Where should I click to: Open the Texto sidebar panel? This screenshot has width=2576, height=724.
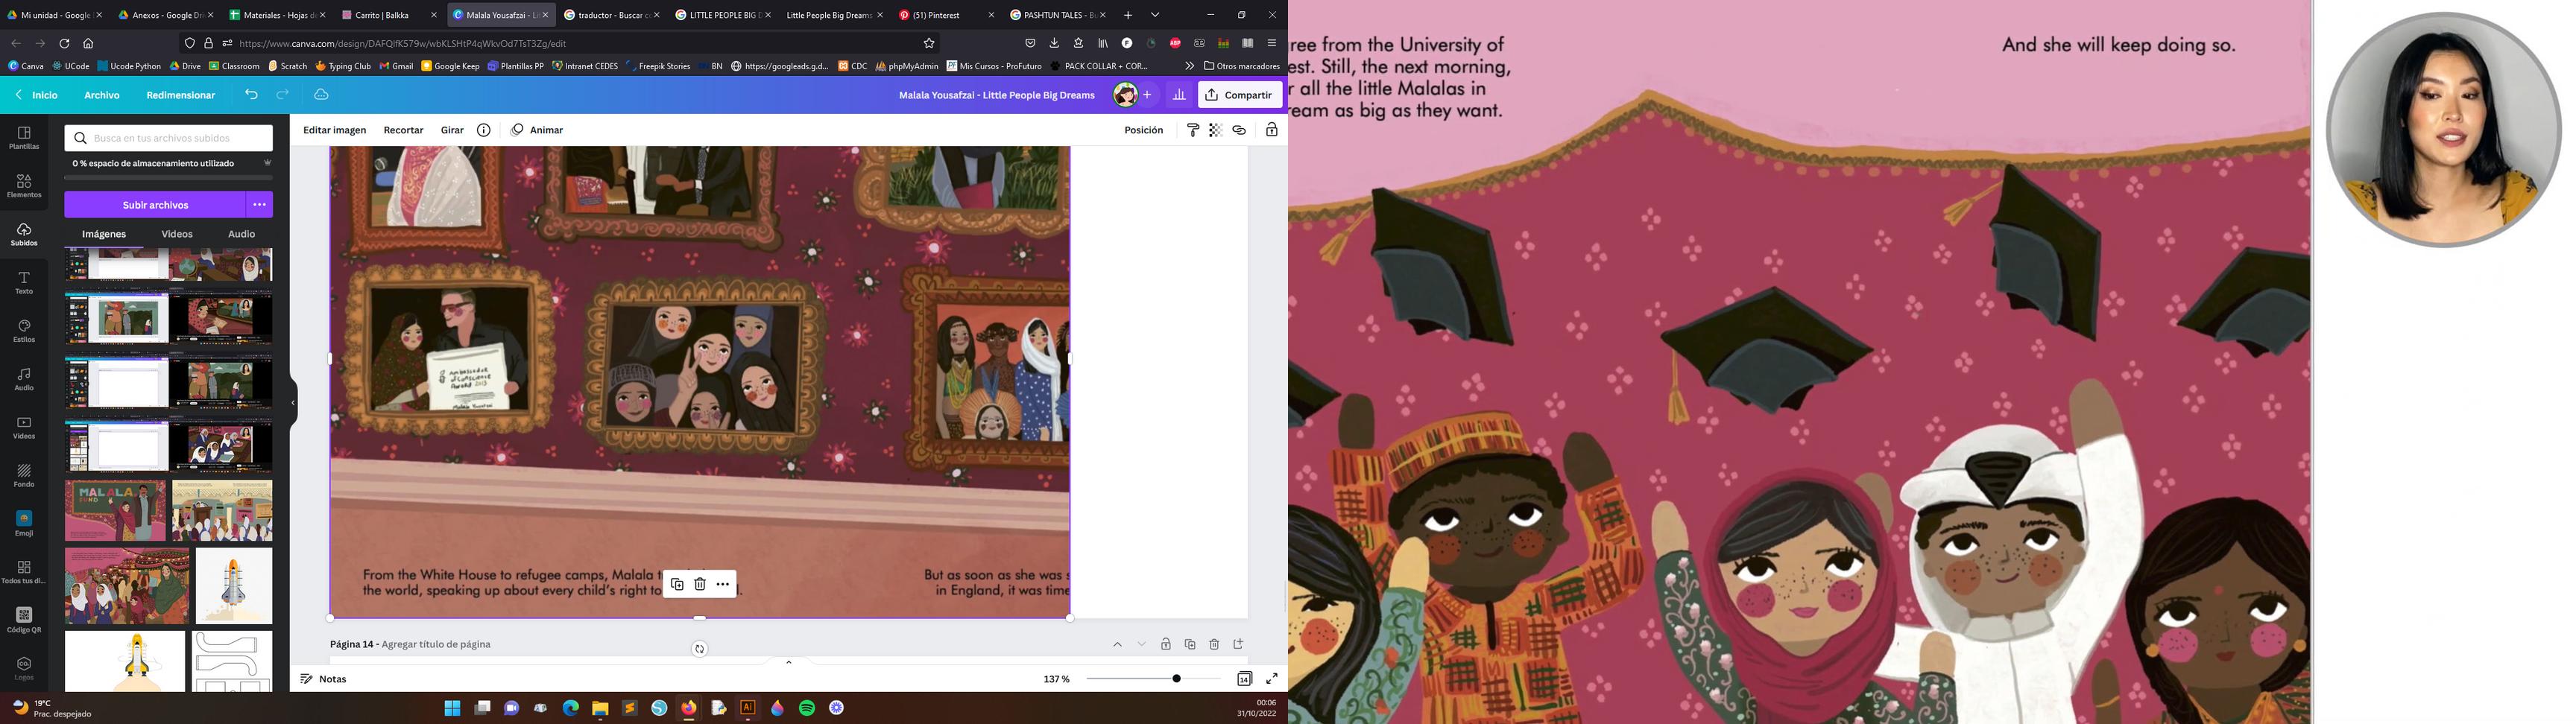pyautogui.click(x=24, y=283)
